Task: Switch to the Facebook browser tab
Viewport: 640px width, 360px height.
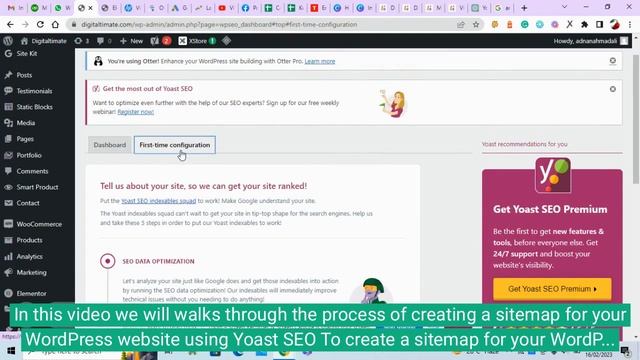Action: (249, 8)
